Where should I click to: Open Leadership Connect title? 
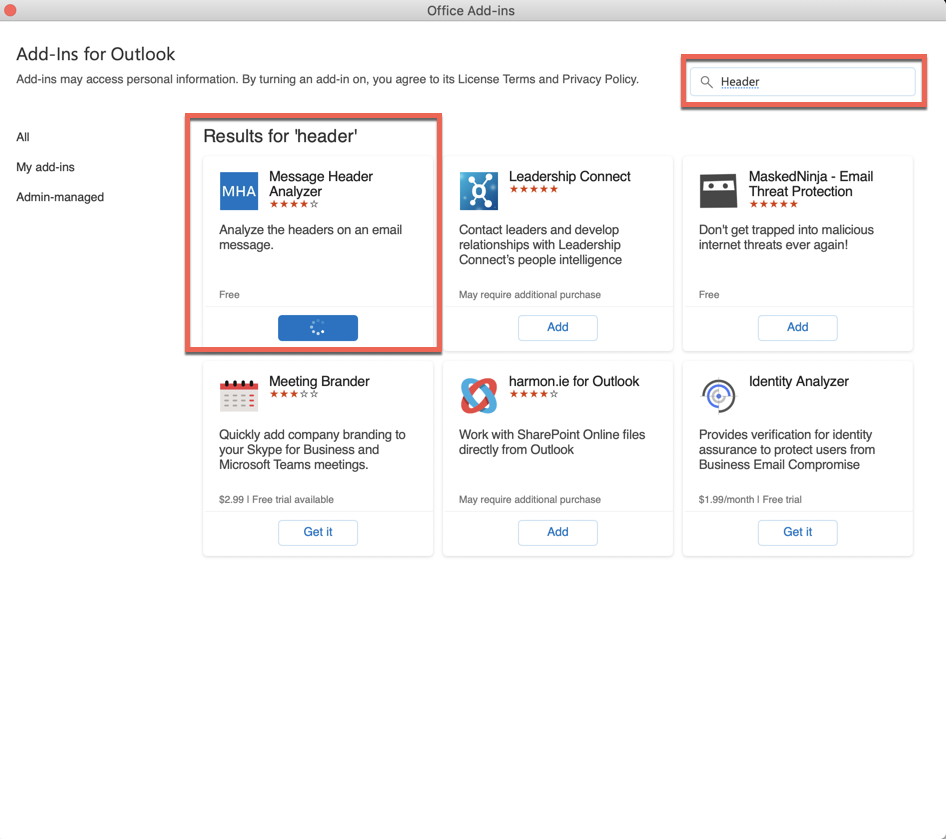tap(570, 176)
